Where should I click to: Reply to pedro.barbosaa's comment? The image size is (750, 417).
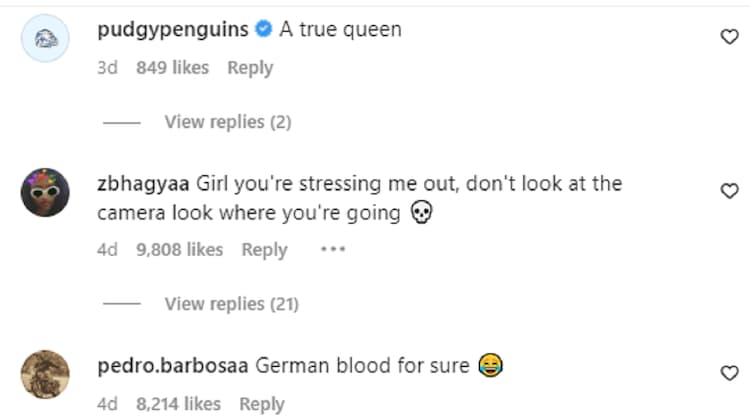(262, 404)
